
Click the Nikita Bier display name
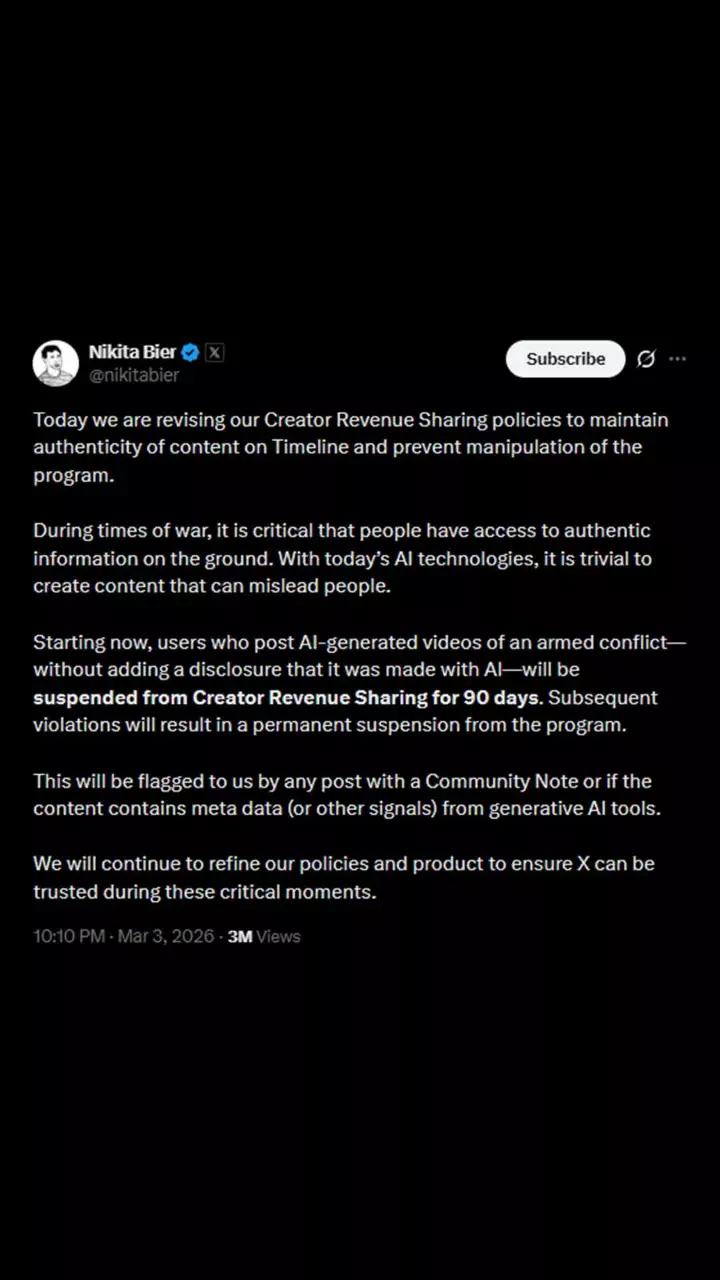point(132,352)
